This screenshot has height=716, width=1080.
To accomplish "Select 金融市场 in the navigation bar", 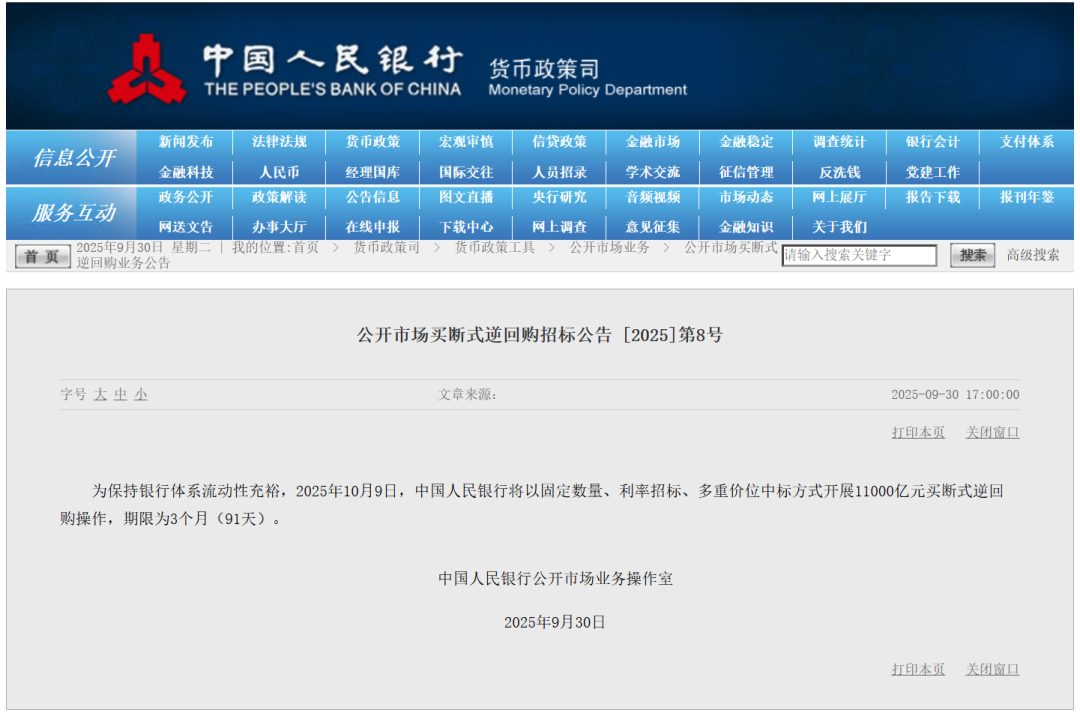I will (x=653, y=142).
